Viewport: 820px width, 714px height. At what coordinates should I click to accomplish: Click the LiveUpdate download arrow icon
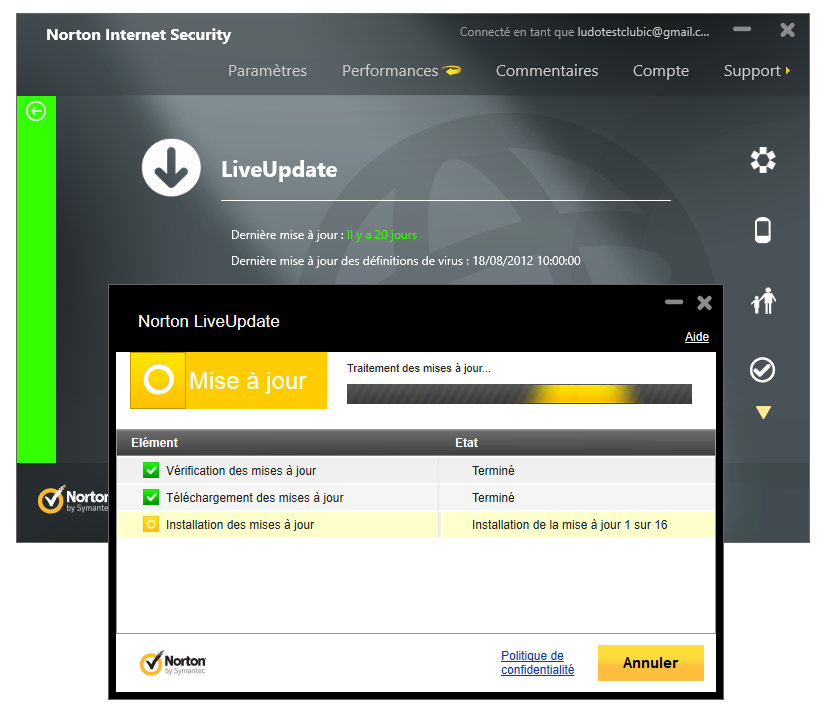point(171,168)
